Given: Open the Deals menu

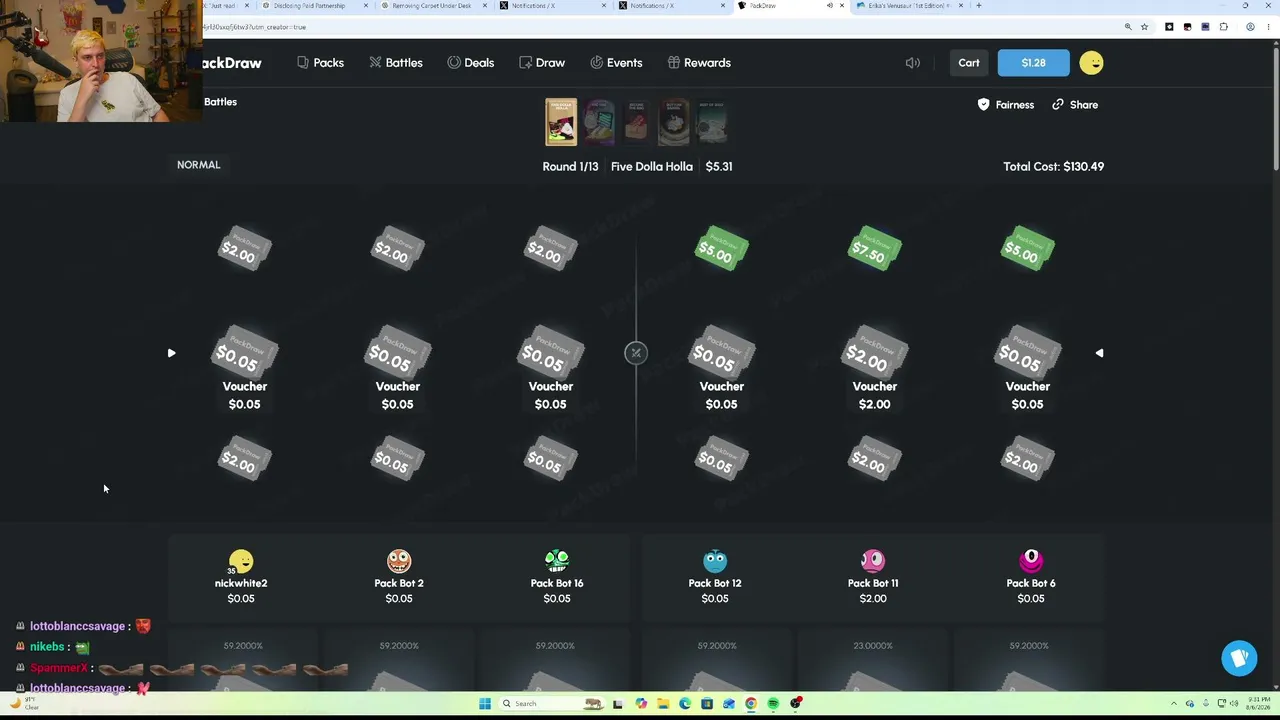Looking at the screenshot, I should coord(471,63).
